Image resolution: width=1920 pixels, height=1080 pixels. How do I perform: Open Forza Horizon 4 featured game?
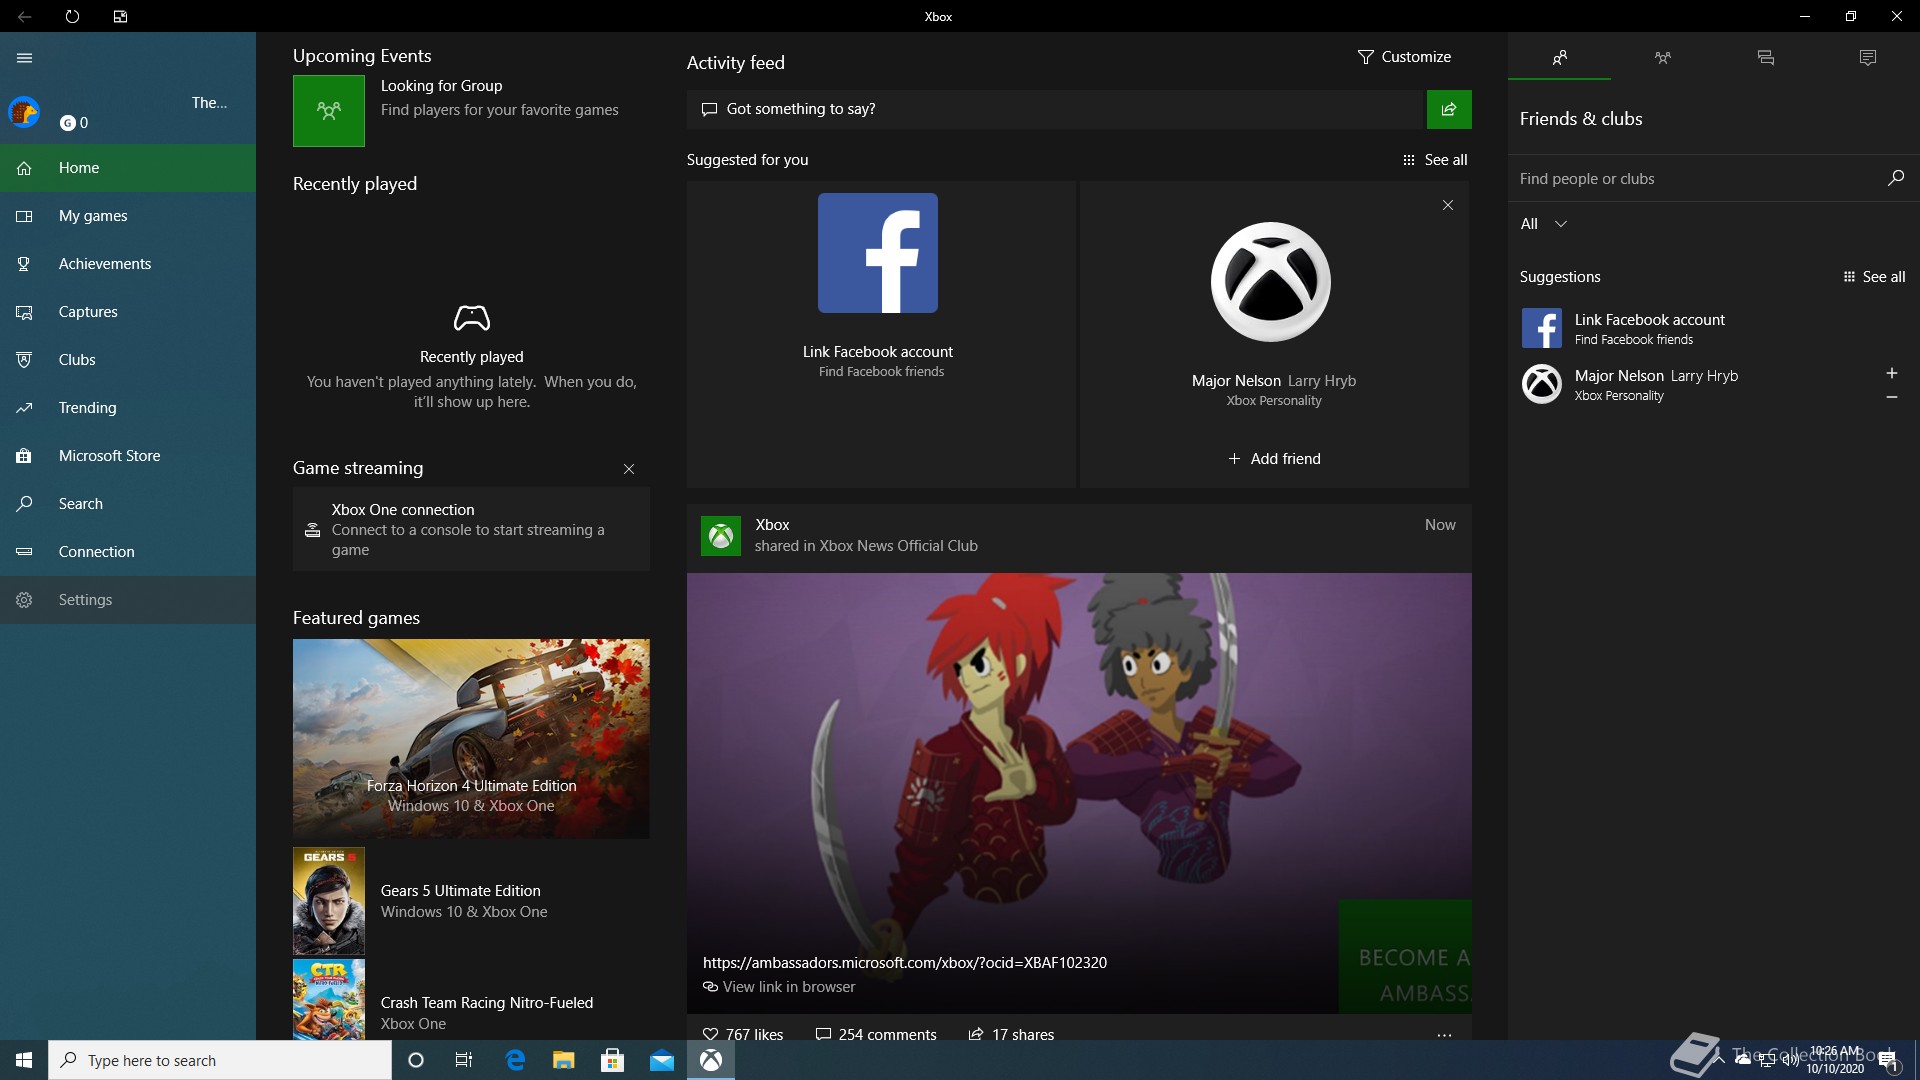(x=471, y=739)
